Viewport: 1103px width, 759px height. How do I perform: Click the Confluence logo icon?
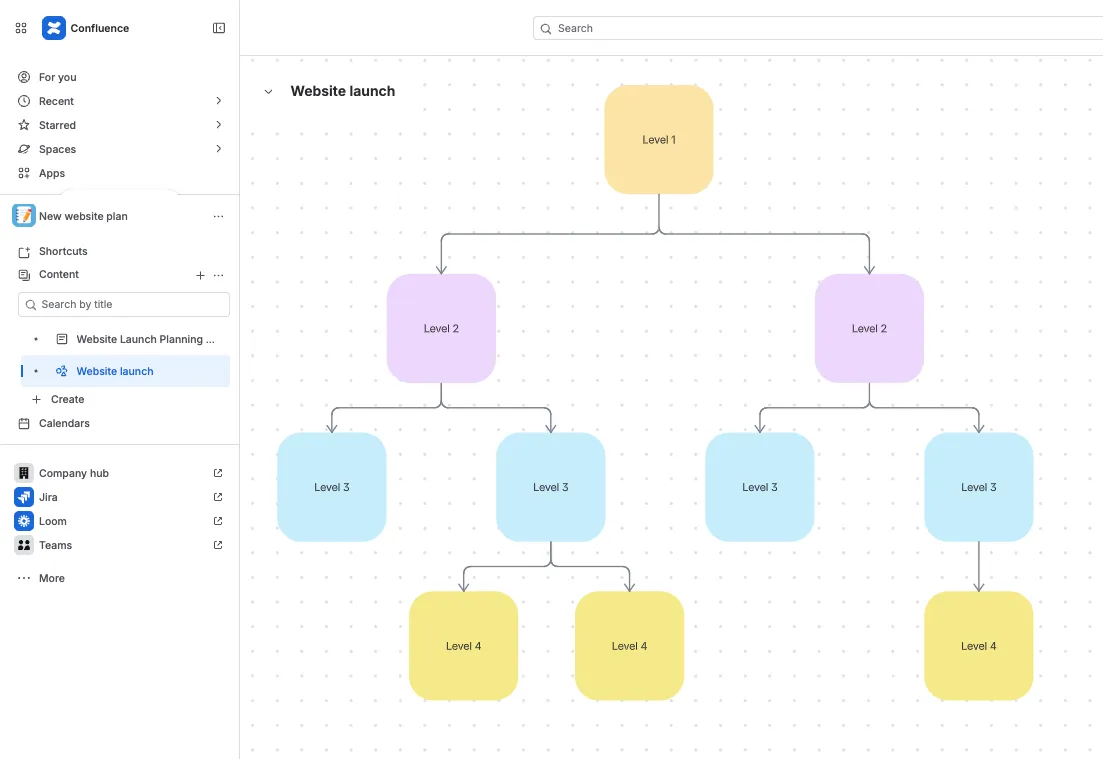(x=53, y=28)
